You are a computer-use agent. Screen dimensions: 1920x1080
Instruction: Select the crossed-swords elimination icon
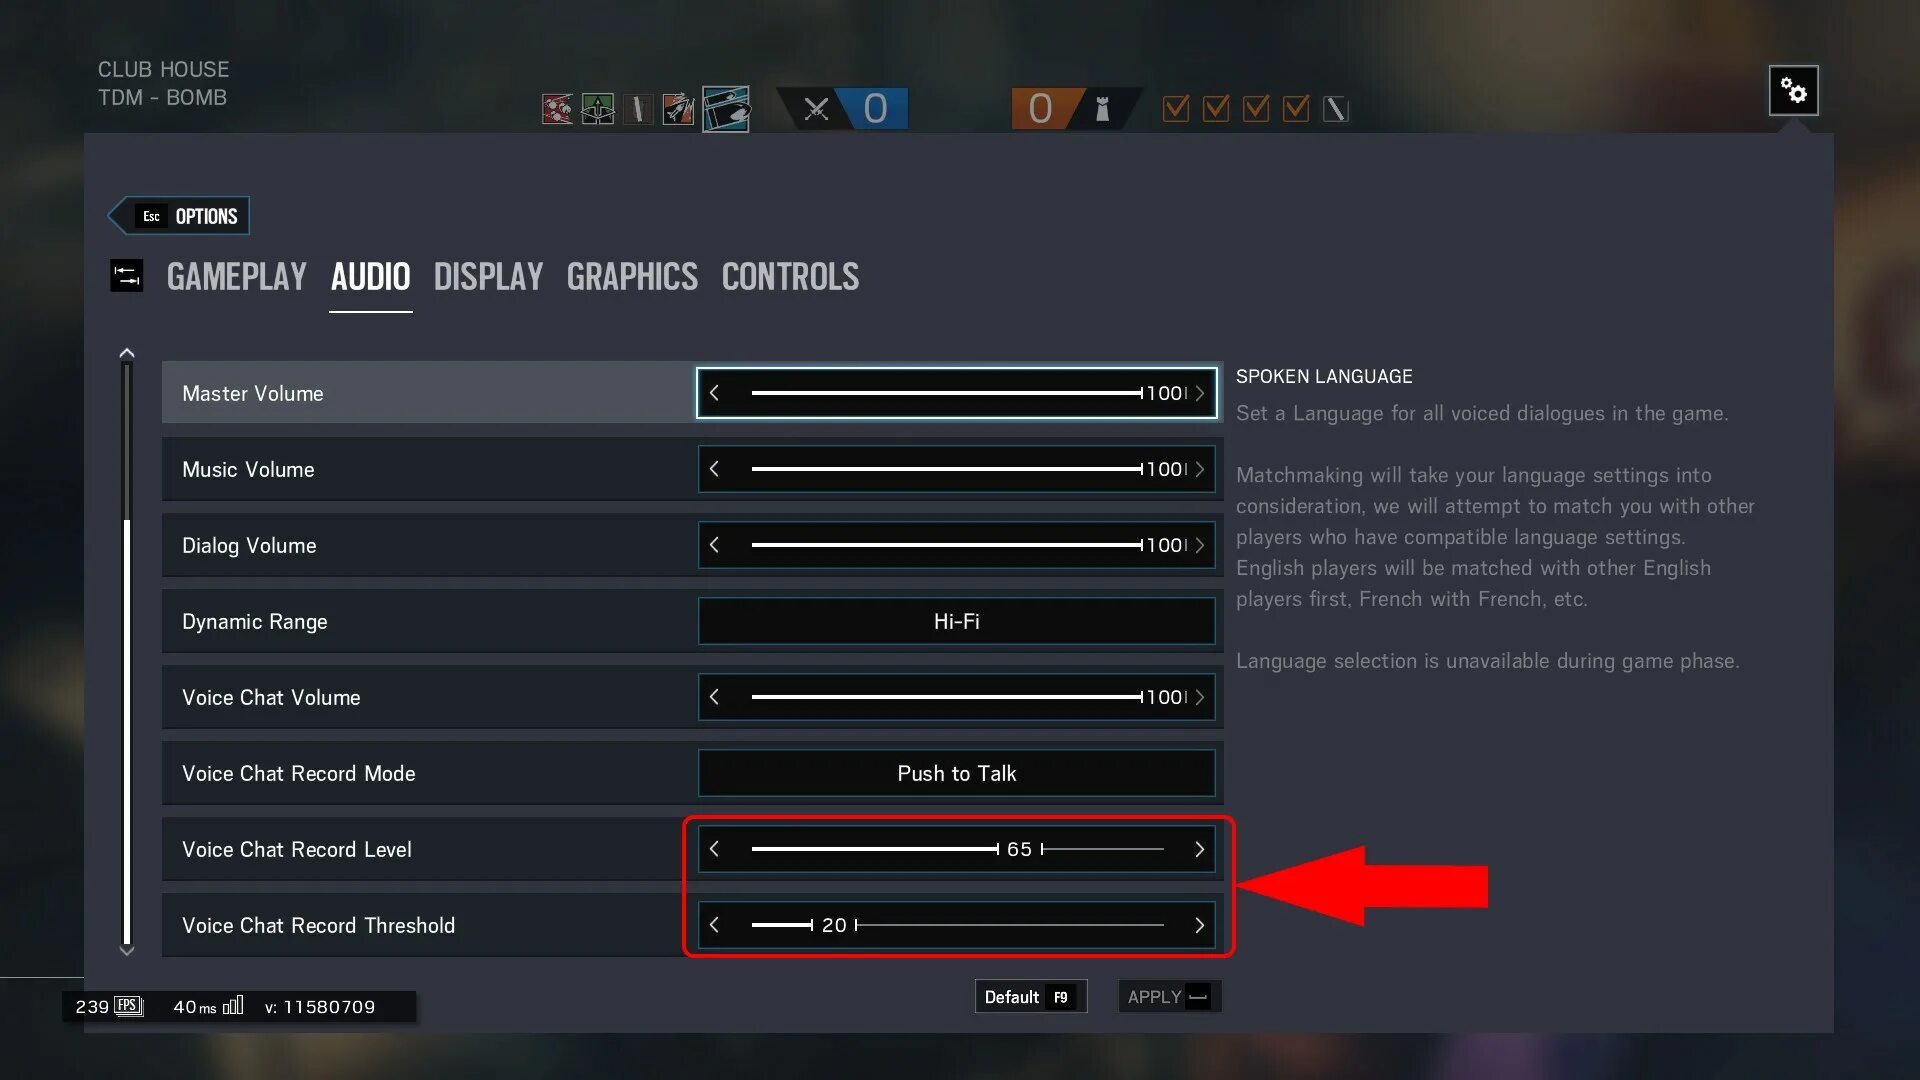[815, 109]
